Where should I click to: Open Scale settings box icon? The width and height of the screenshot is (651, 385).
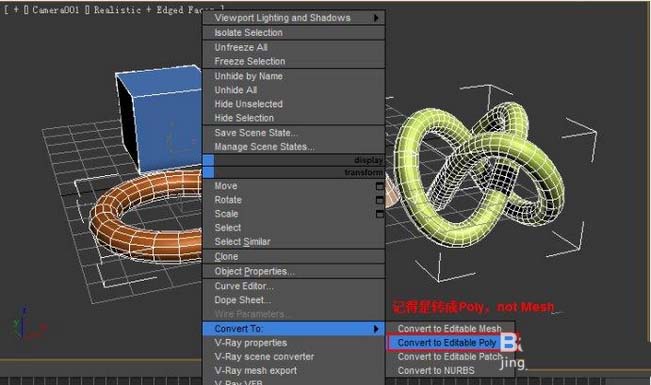click(379, 214)
